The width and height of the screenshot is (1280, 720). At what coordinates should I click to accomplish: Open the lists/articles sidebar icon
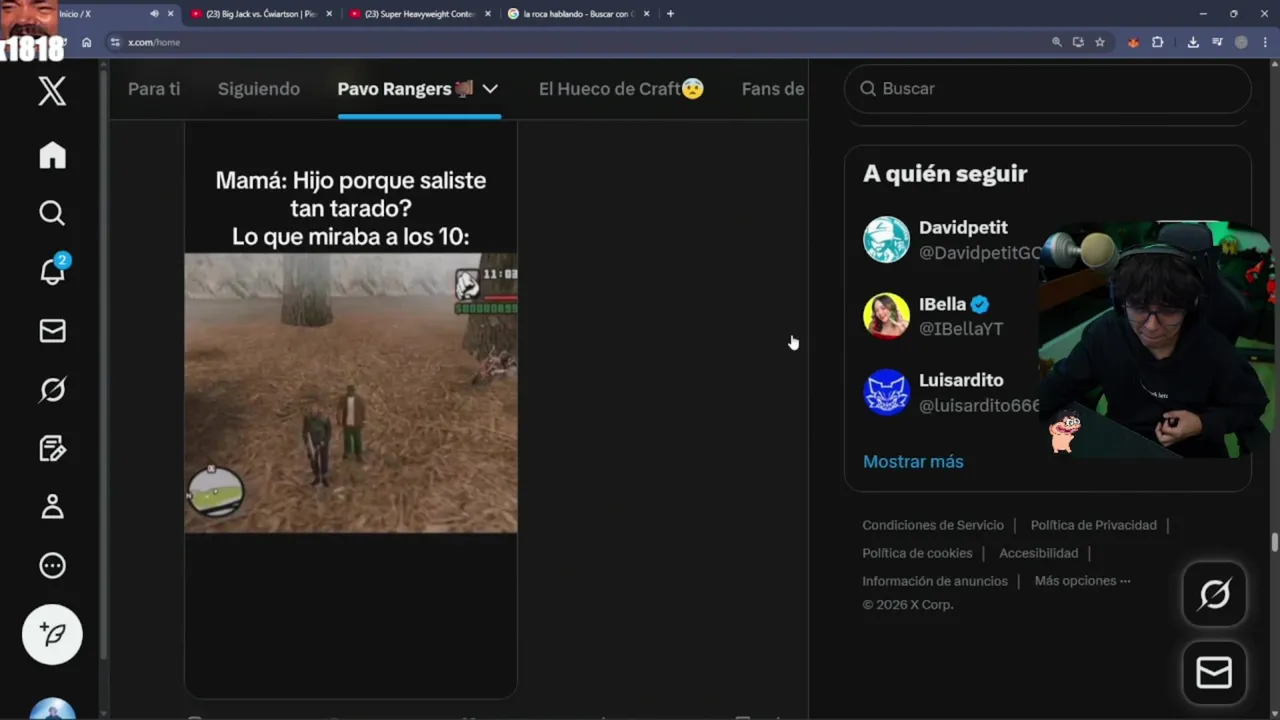click(52, 448)
